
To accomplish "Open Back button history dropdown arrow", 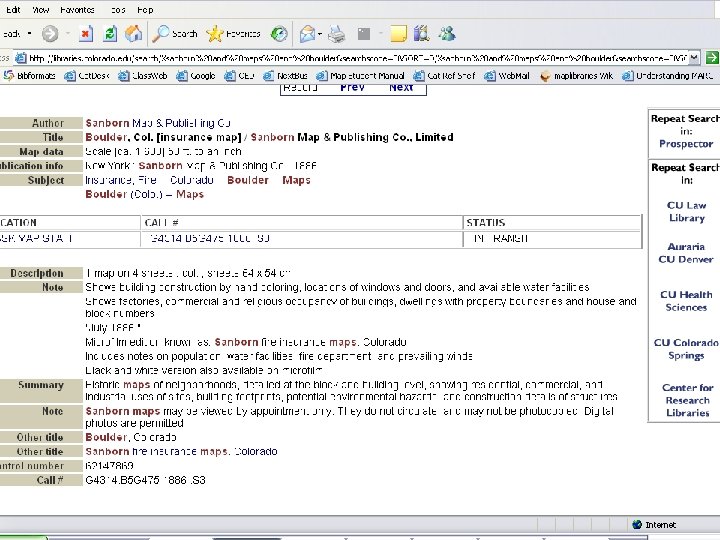I will [x=30, y=34].
